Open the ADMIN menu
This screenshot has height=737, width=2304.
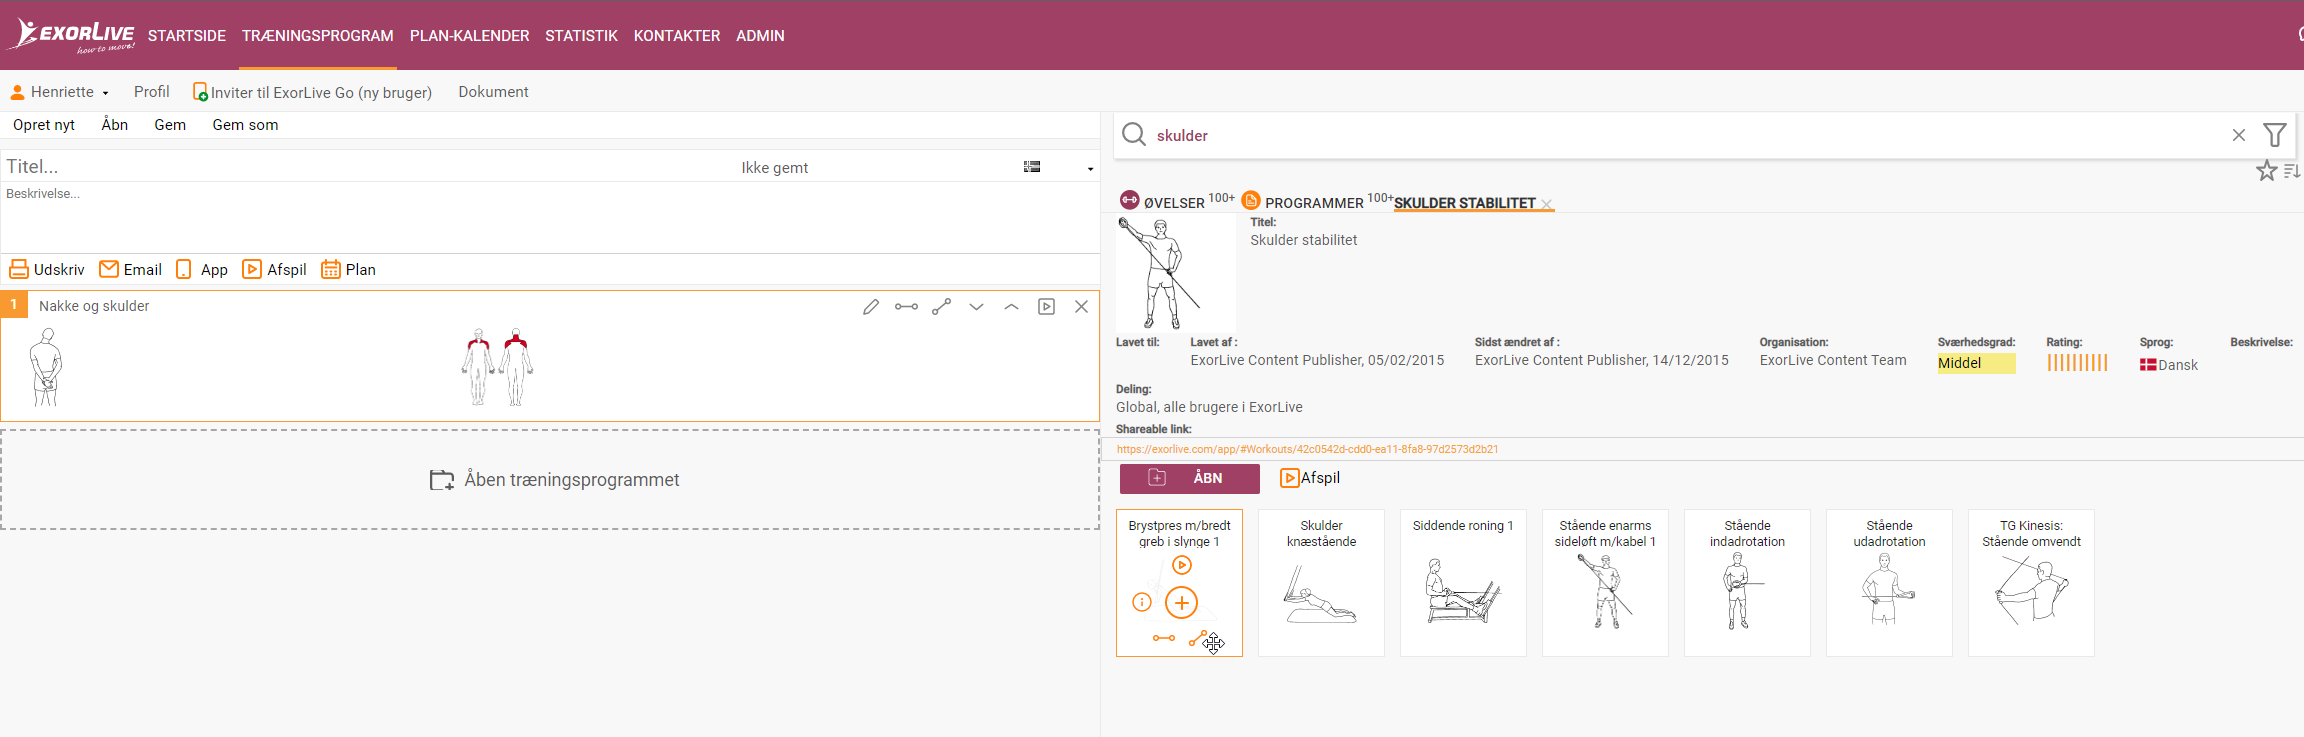click(x=760, y=36)
